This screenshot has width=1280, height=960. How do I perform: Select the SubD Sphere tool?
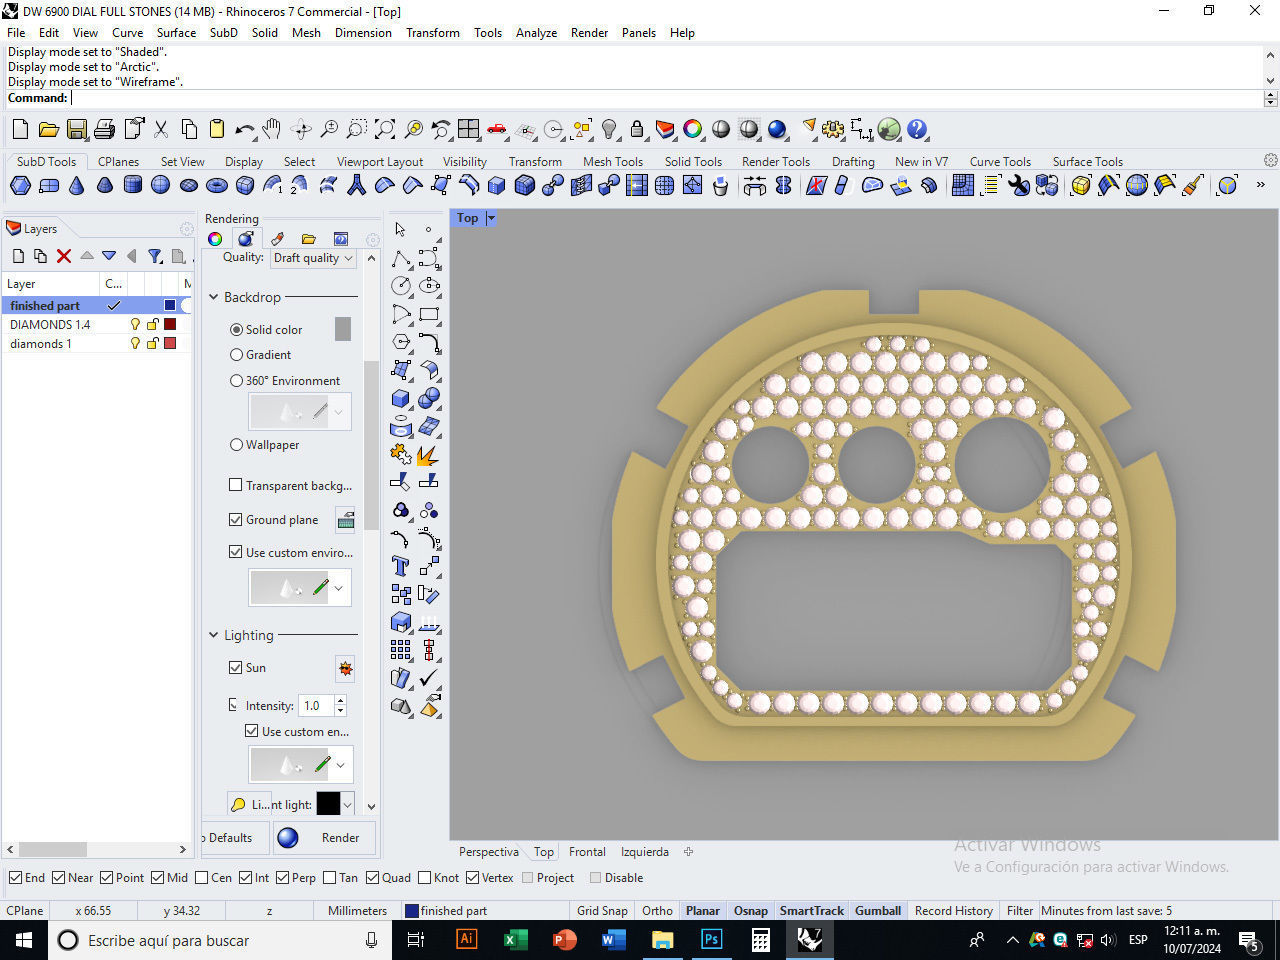pyautogui.click(x=160, y=185)
